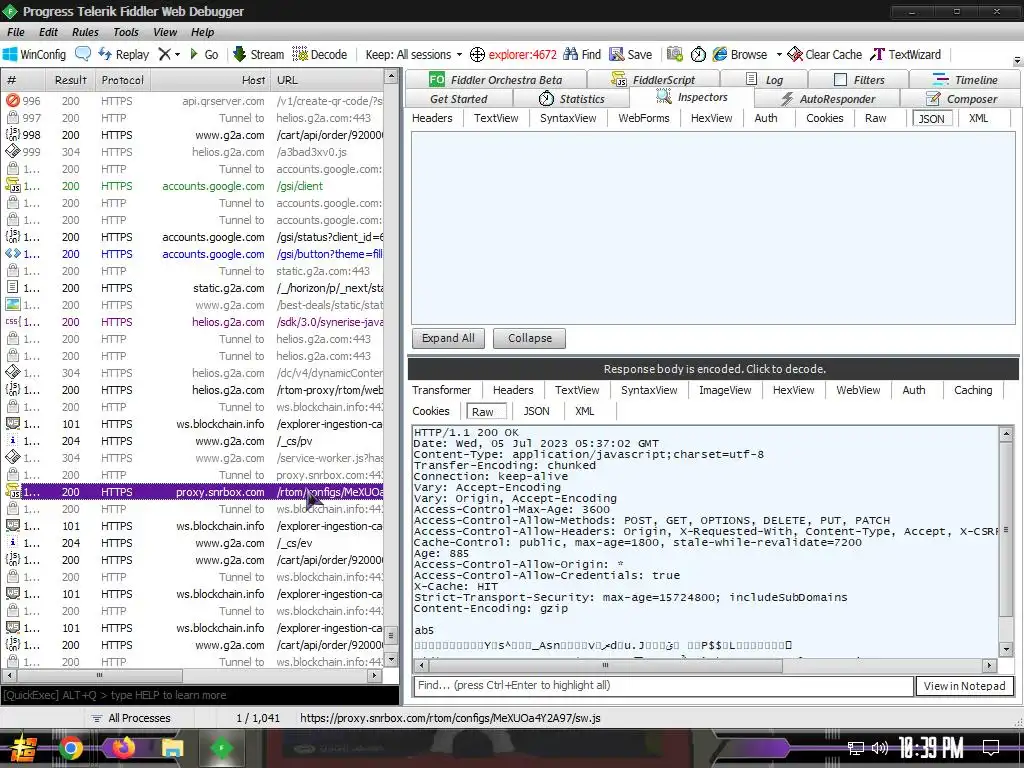Viewport: 1024px width, 768px height.
Task: Click the WinConfig toolbar icon
Action: point(34,54)
